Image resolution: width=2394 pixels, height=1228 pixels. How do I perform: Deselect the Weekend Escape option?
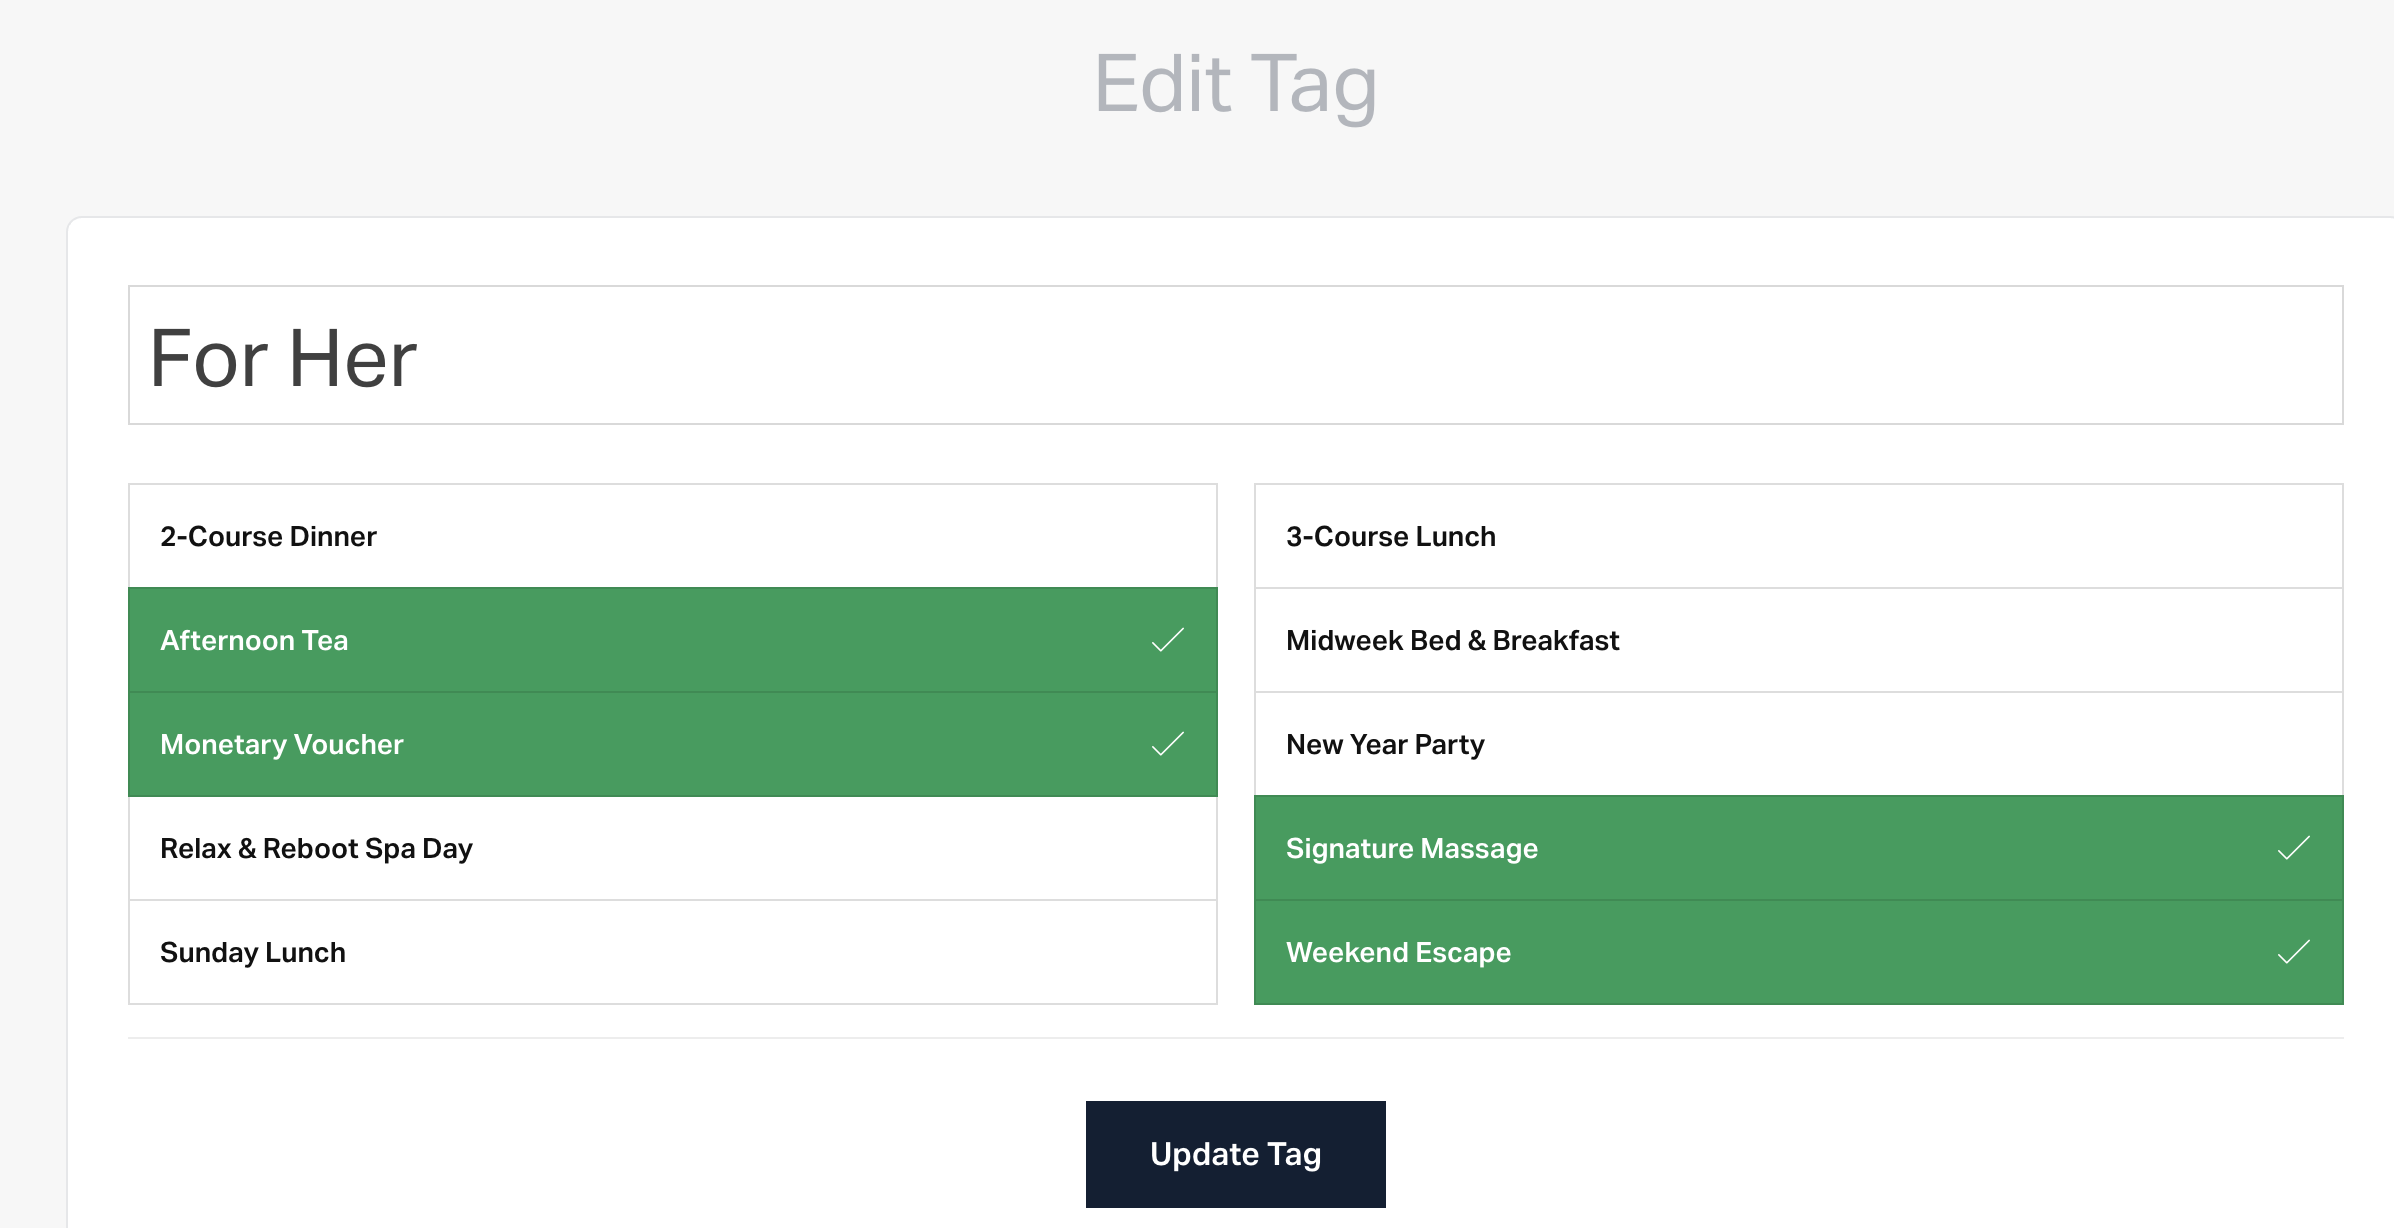pos(1798,952)
